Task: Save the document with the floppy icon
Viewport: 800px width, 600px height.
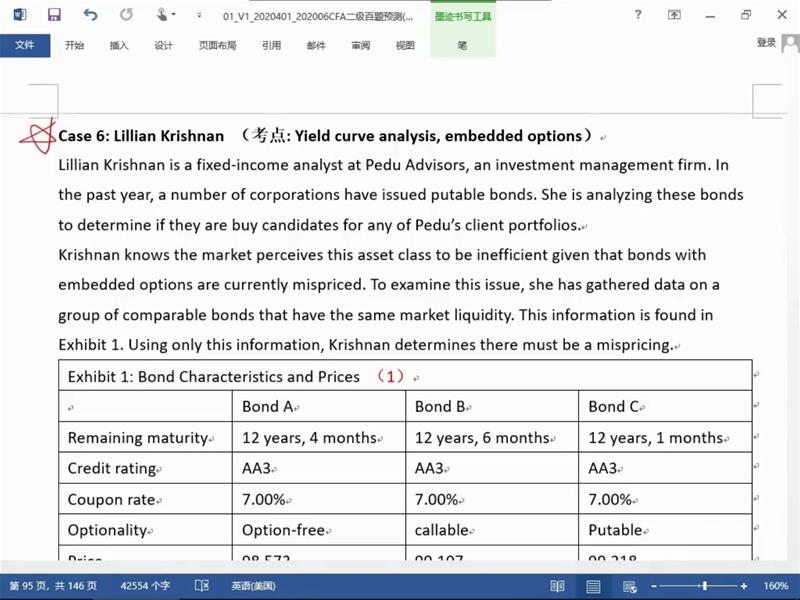Action: pos(54,15)
